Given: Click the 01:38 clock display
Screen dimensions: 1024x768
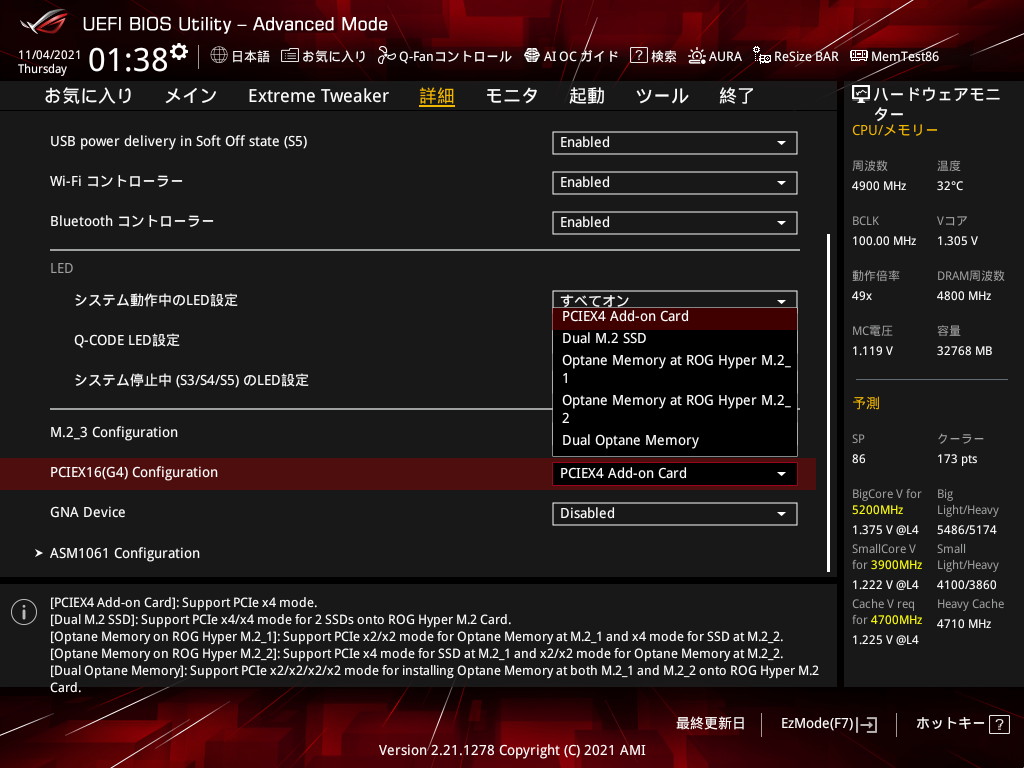Looking at the screenshot, I should [x=129, y=59].
